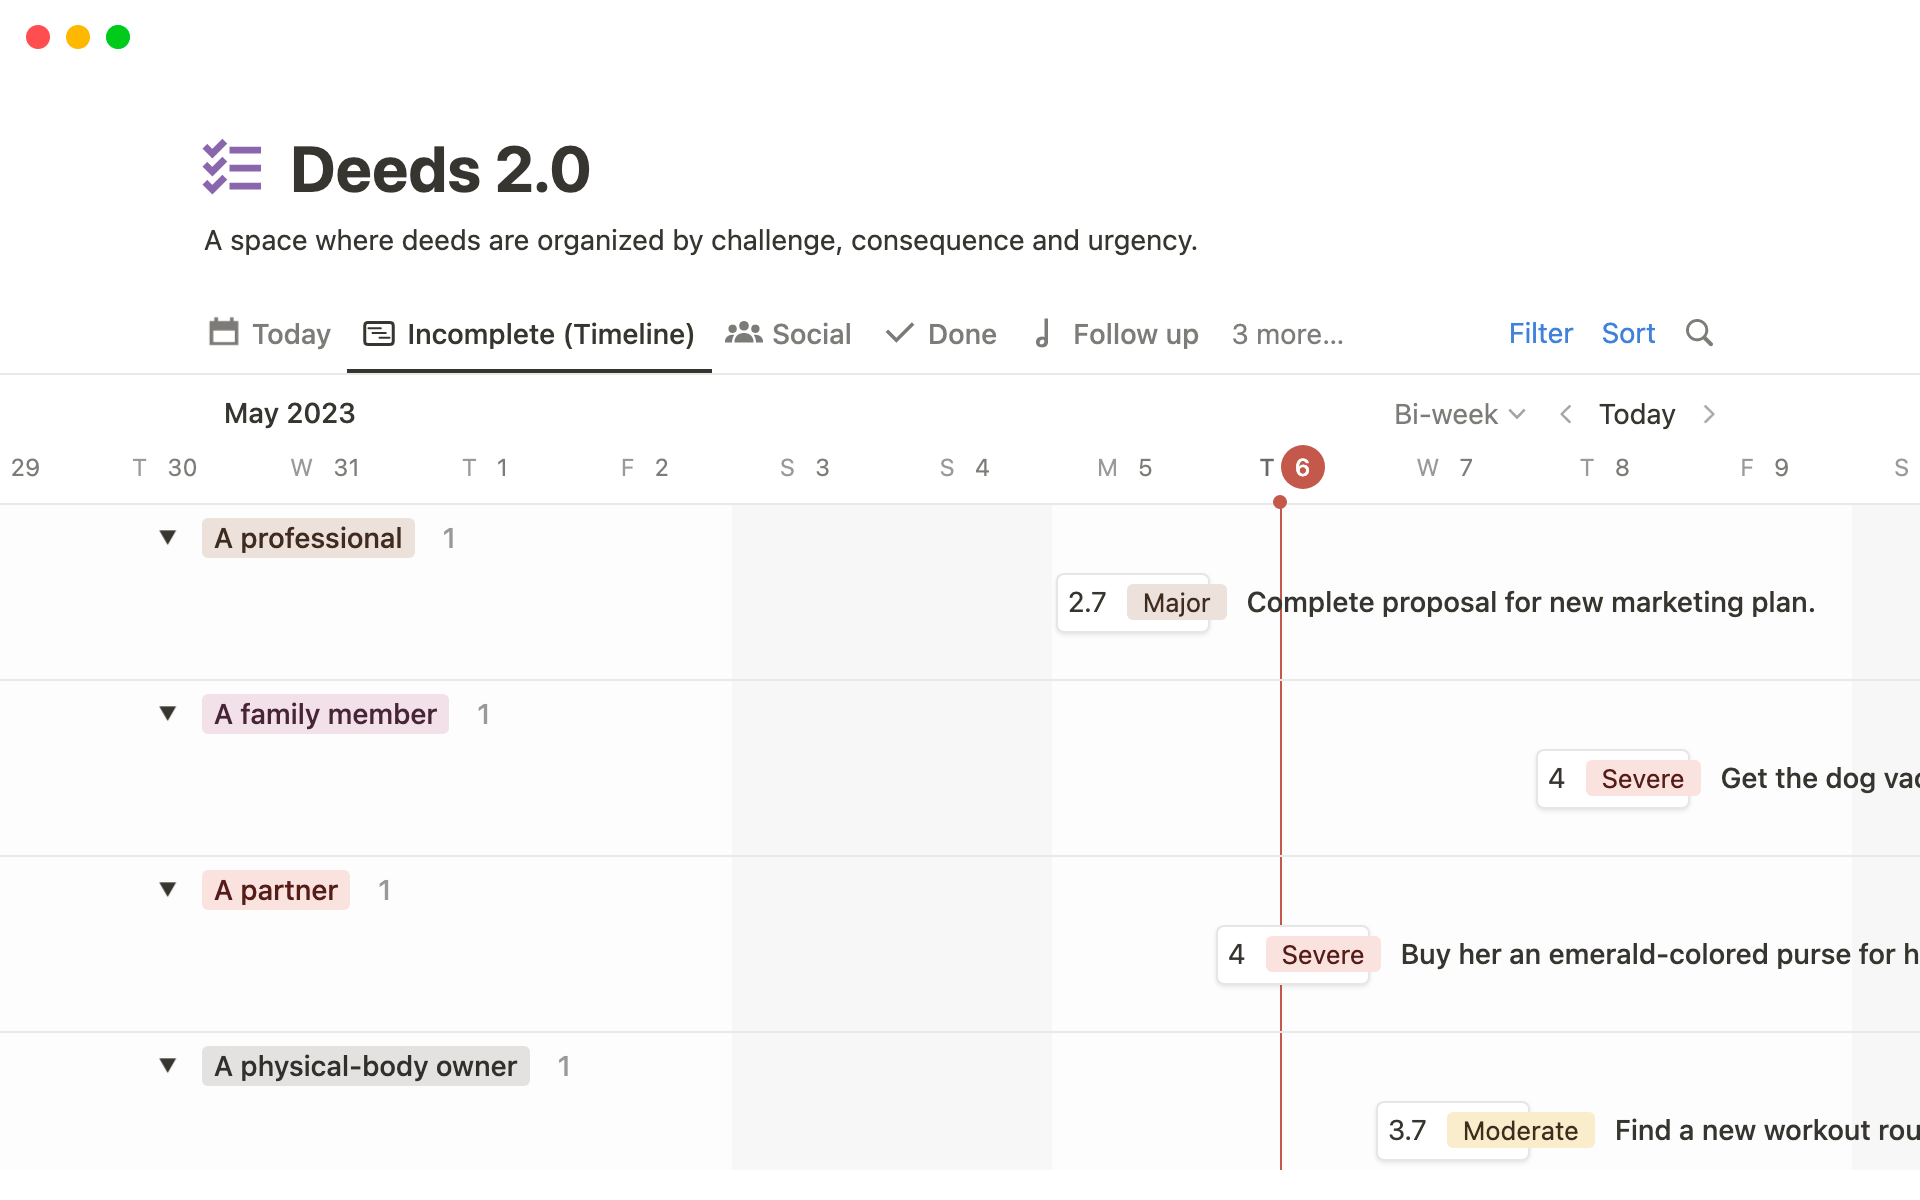Collapse the A family member group
This screenshot has height=1200, width=1920.
[168, 714]
